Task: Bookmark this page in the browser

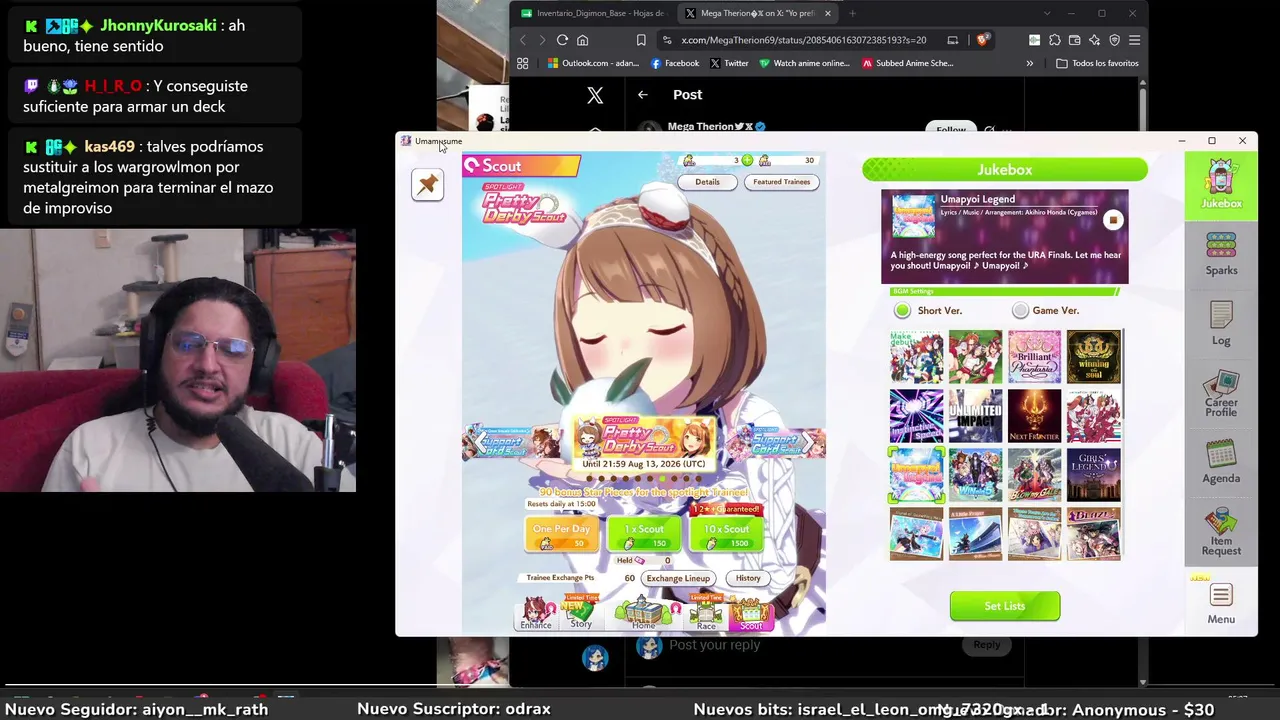Action: pyautogui.click(x=641, y=40)
